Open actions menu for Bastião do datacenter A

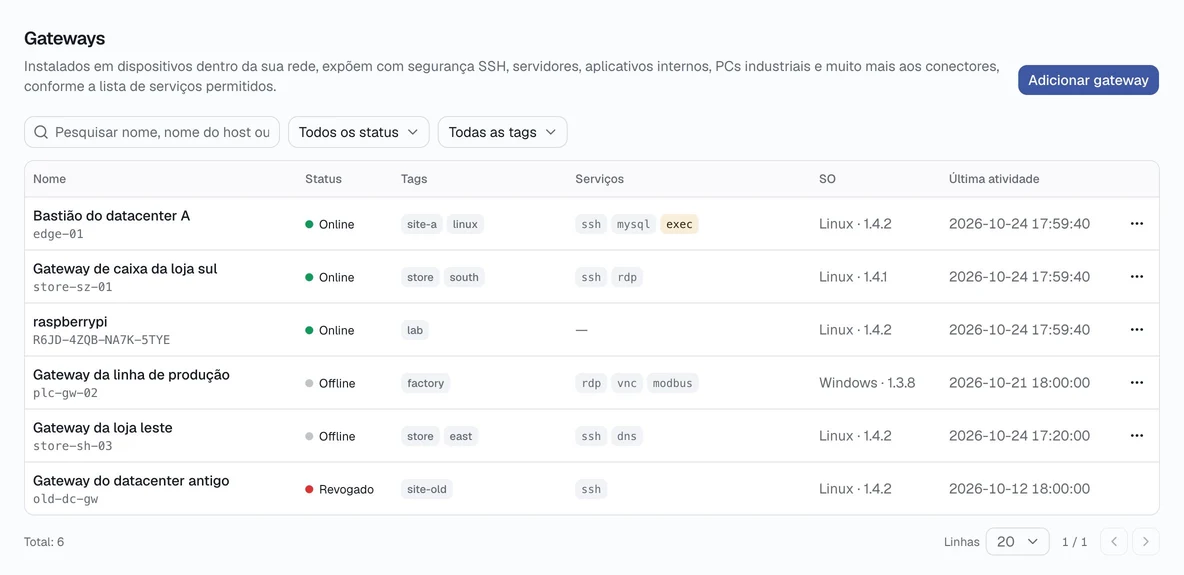1136,224
